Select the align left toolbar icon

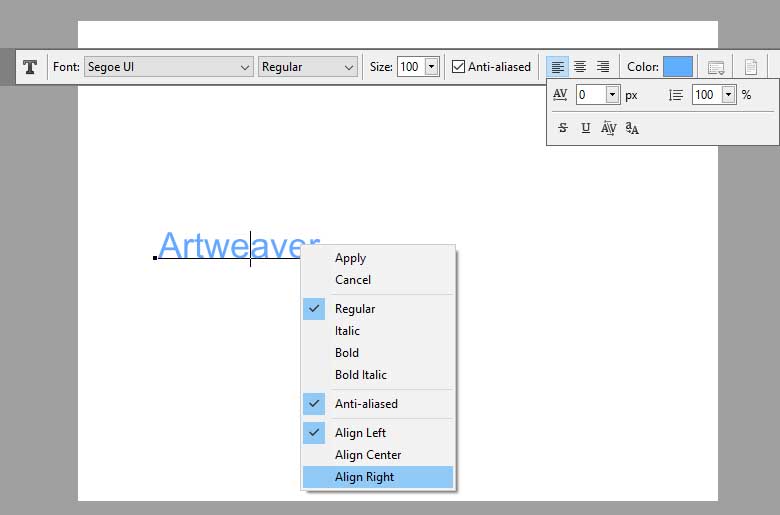click(x=558, y=67)
